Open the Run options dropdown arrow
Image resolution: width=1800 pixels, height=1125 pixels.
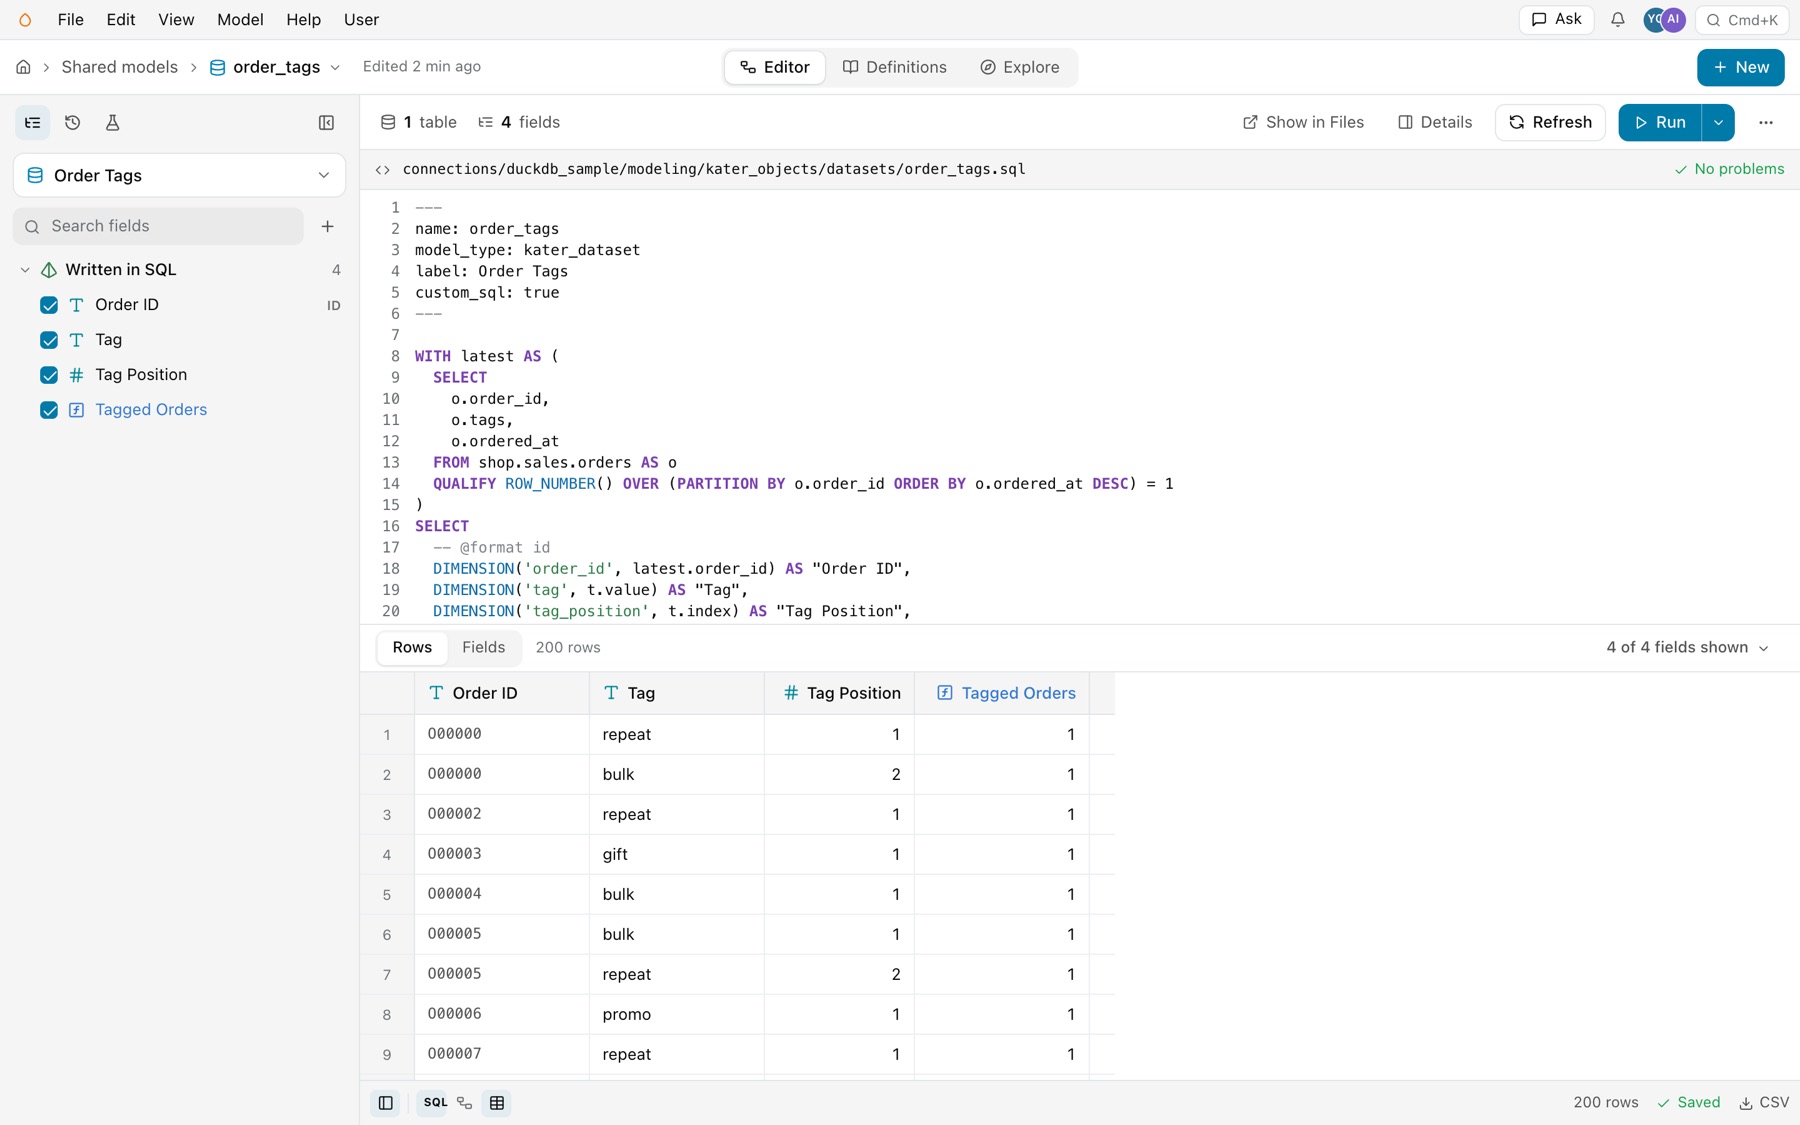(x=1718, y=123)
